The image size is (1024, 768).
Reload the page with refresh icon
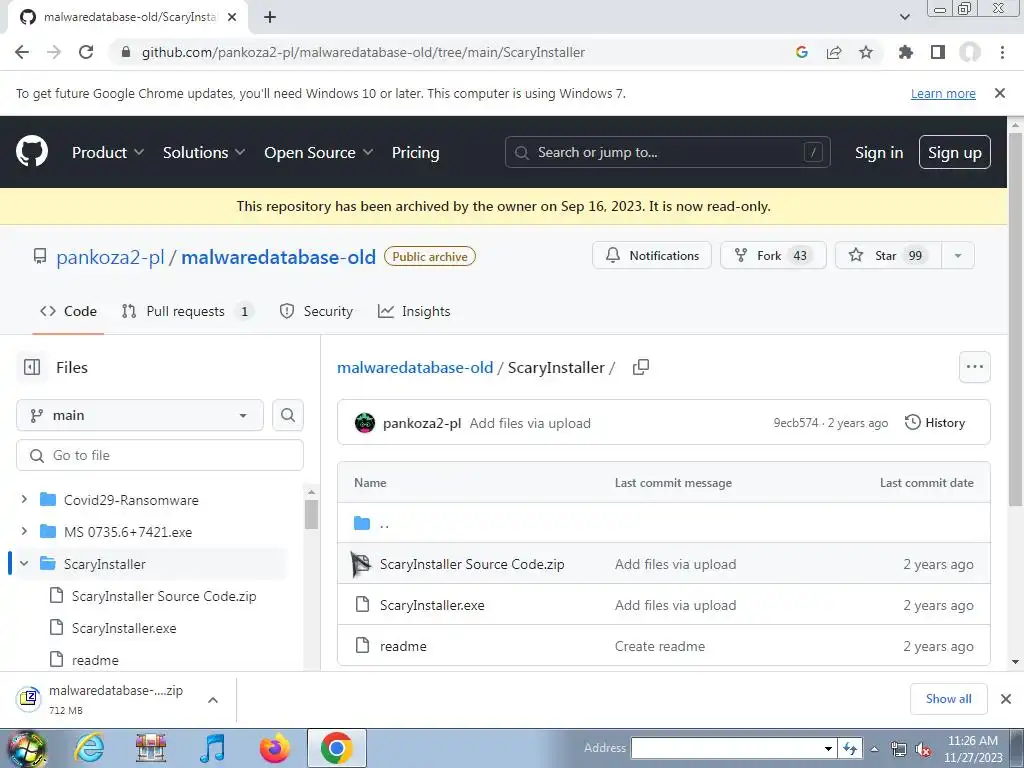(86, 52)
